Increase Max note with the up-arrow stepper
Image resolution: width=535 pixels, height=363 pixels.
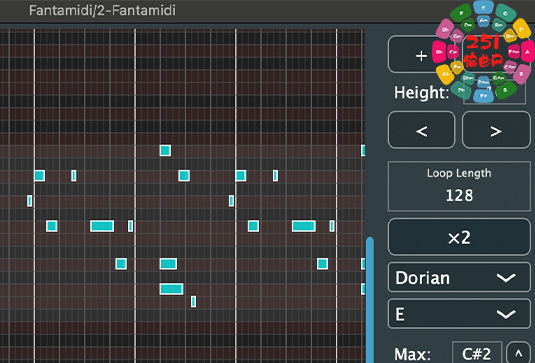click(x=519, y=353)
